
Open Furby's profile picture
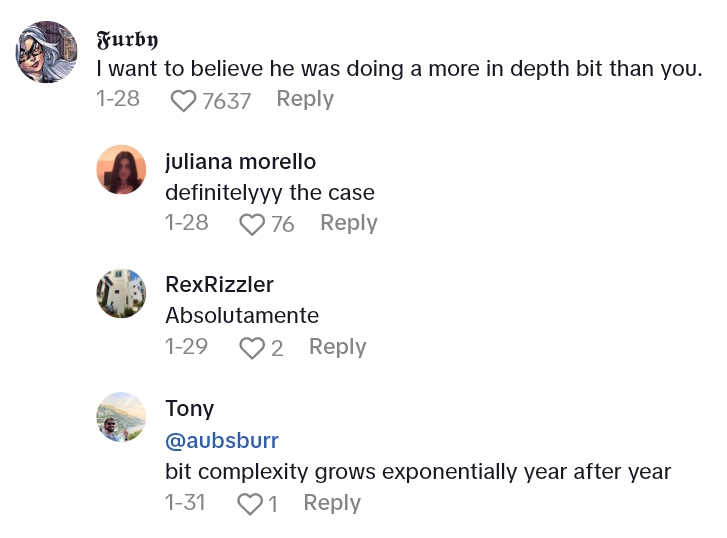pos(46,52)
